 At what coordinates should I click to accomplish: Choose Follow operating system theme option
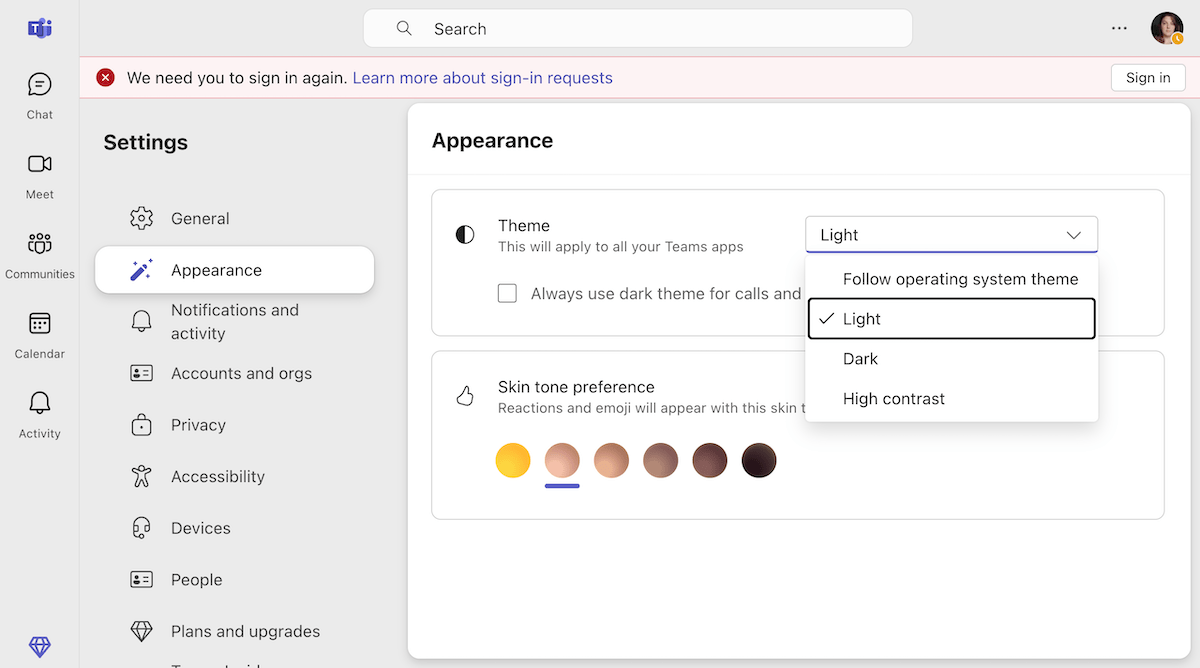951,279
